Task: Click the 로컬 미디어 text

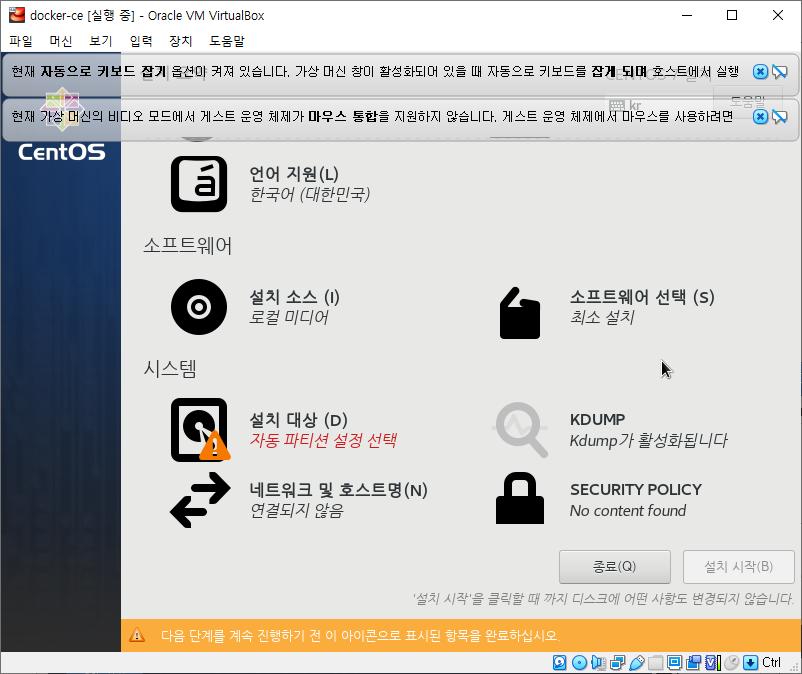Action: (288, 318)
